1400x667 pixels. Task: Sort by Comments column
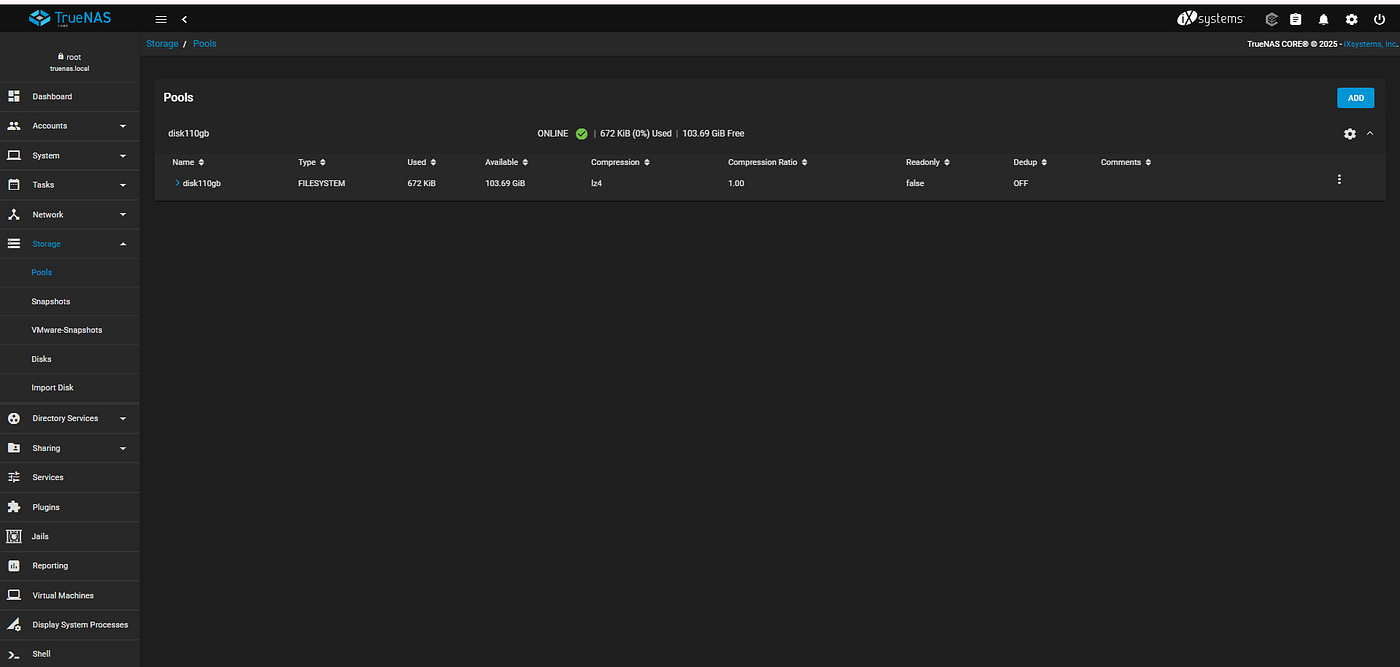tap(1126, 162)
